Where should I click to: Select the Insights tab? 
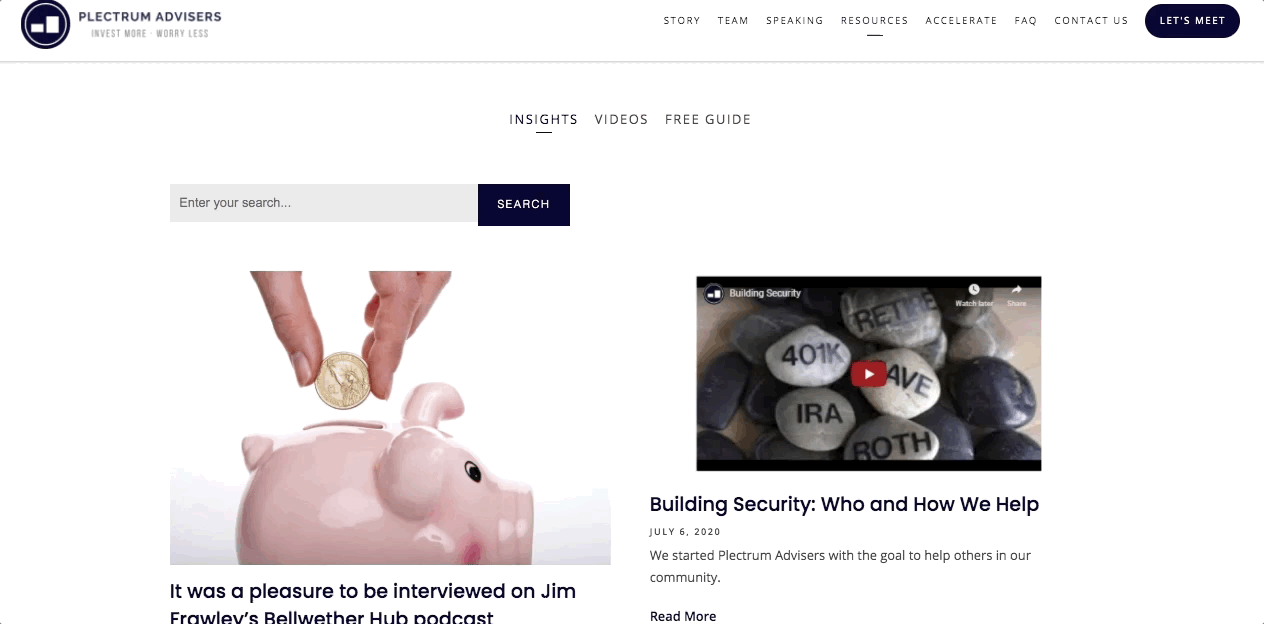click(x=544, y=120)
